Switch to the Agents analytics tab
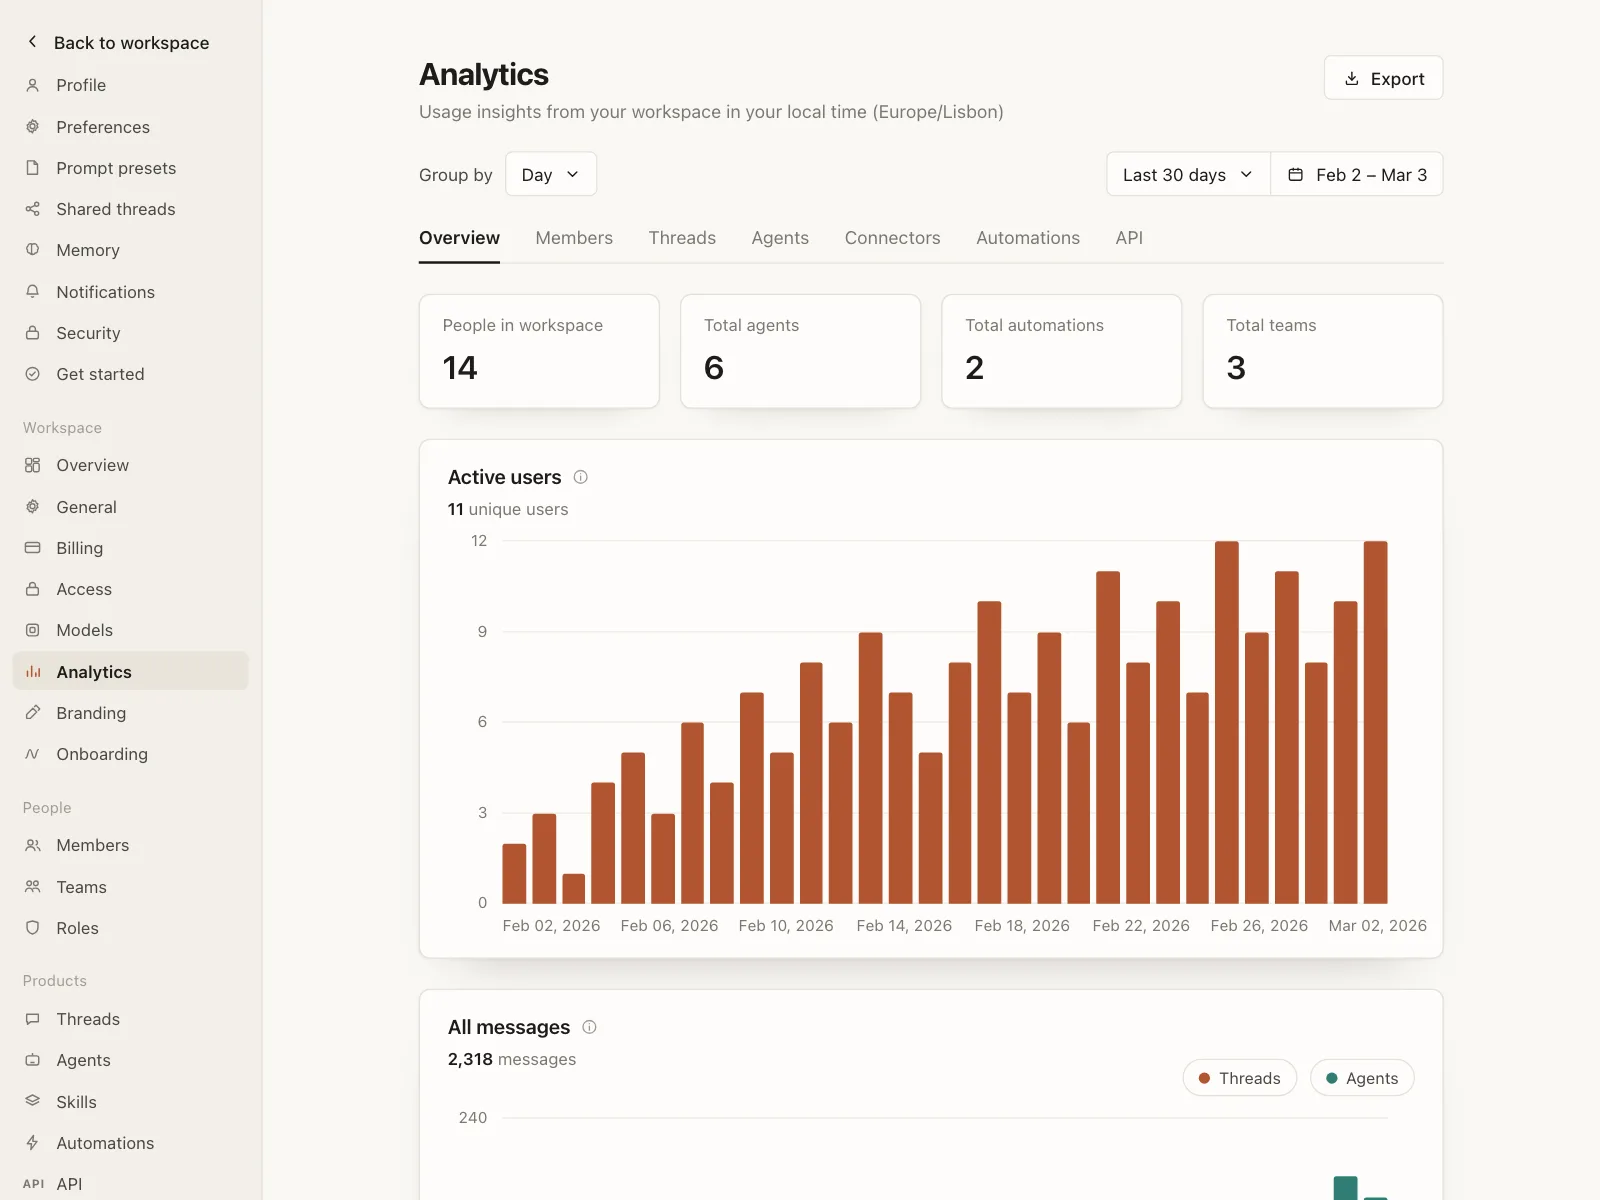The height and width of the screenshot is (1200, 1600). [780, 238]
